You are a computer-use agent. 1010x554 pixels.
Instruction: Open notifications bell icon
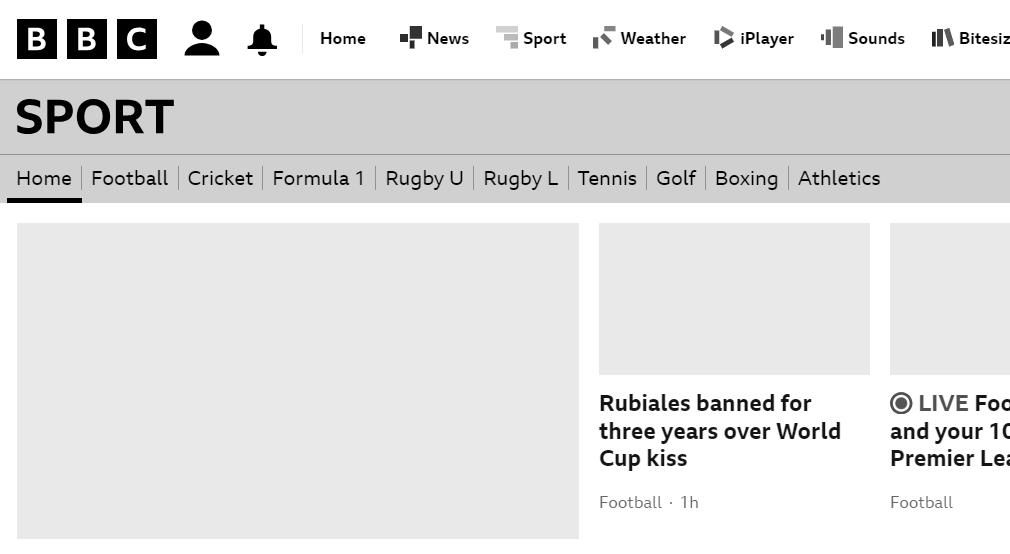point(262,40)
